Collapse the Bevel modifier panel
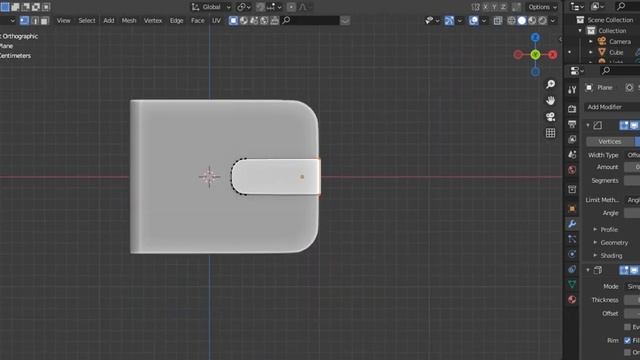 [588, 125]
